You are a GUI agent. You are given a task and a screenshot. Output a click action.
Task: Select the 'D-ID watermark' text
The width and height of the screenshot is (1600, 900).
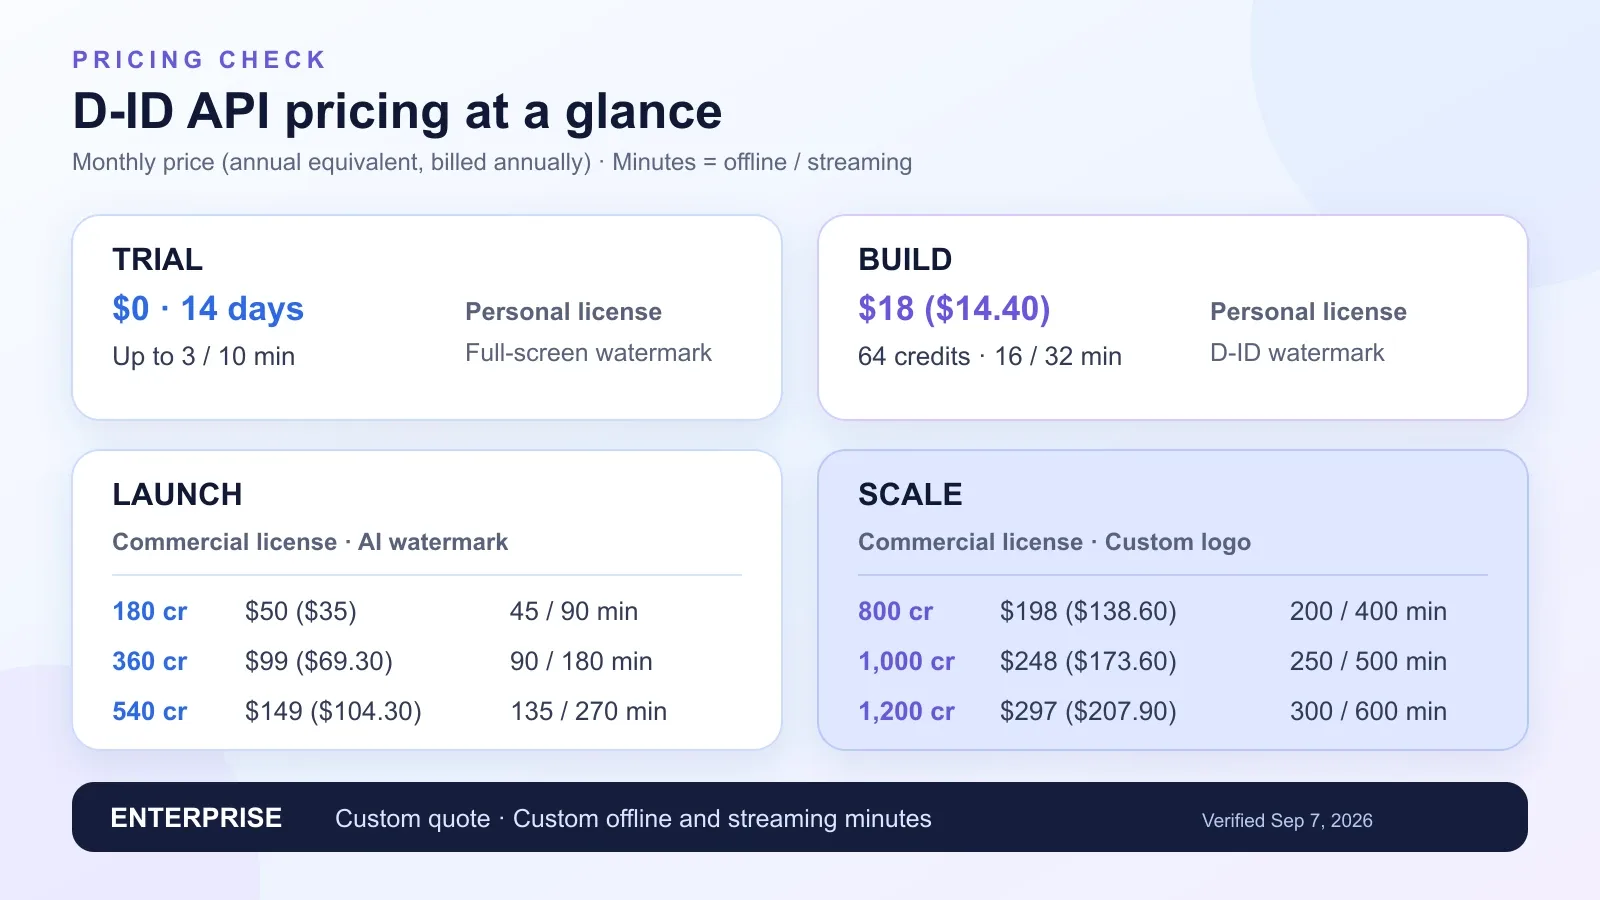(x=1297, y=353)
